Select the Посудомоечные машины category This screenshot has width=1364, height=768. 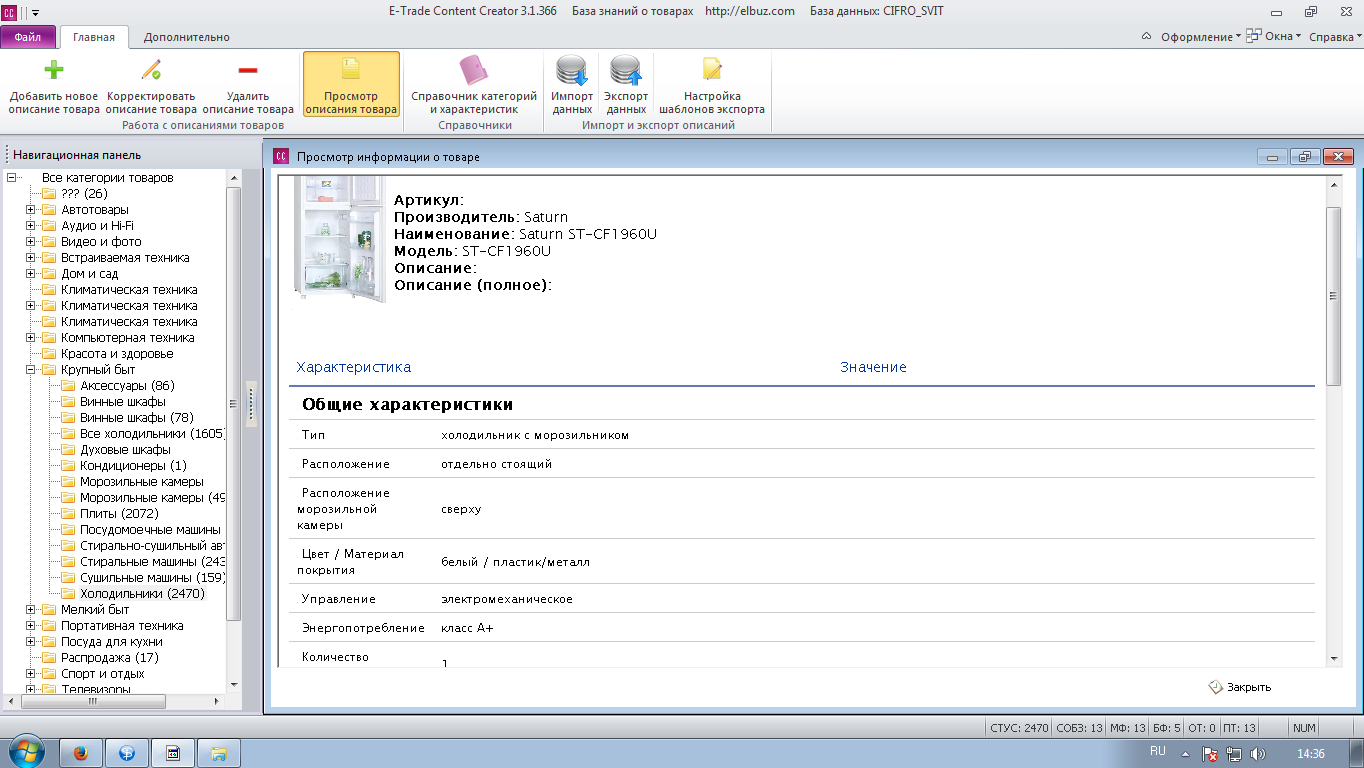coord(151,530)
